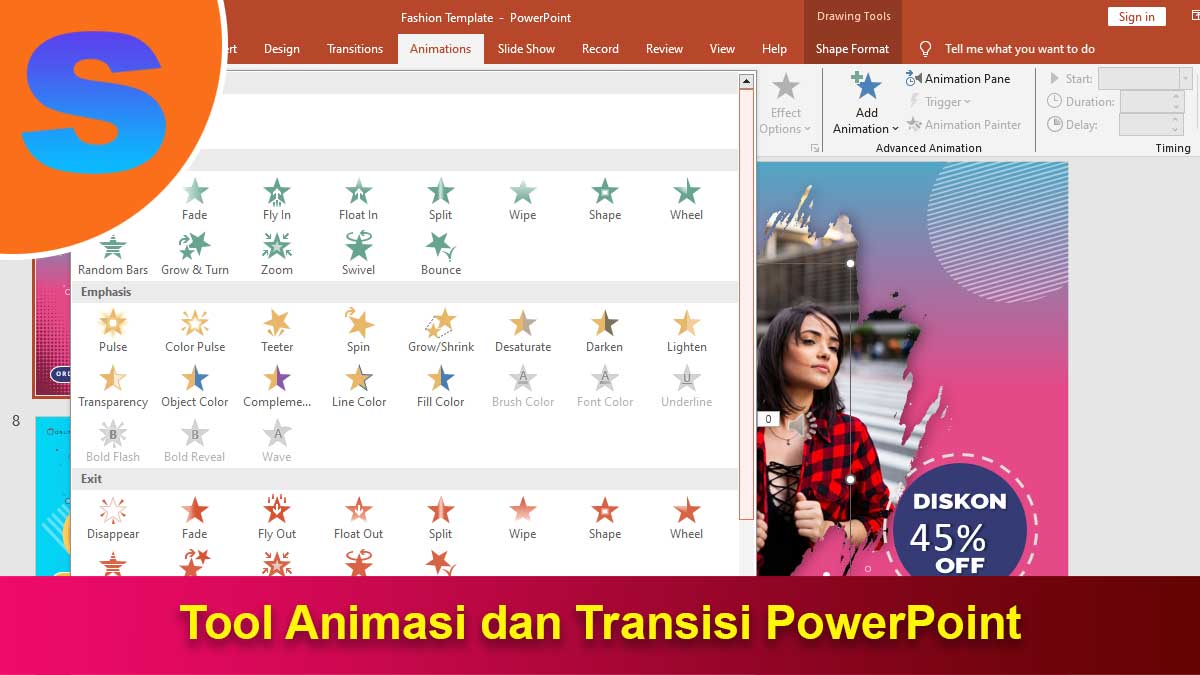Switch to the Transitions tab
The height and width of the screenshot is (675, 1200).
355,49
